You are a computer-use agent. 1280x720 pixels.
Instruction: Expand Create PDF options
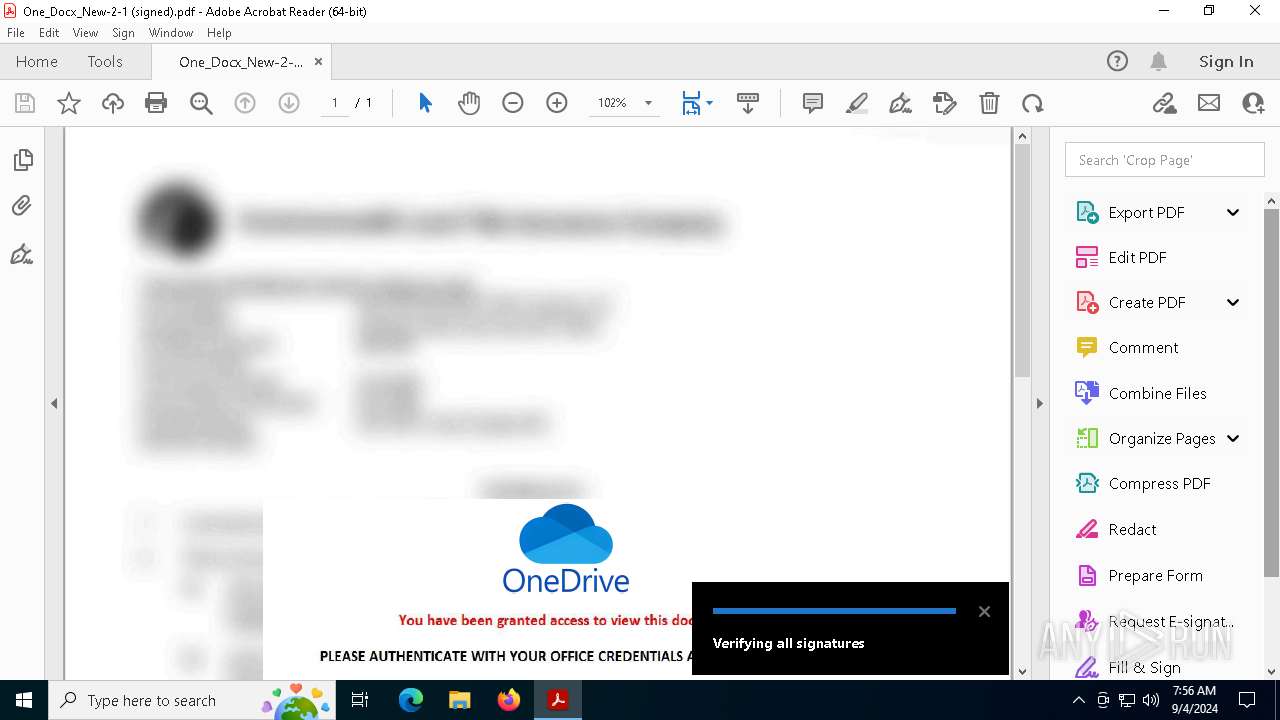pos(1233,302)
